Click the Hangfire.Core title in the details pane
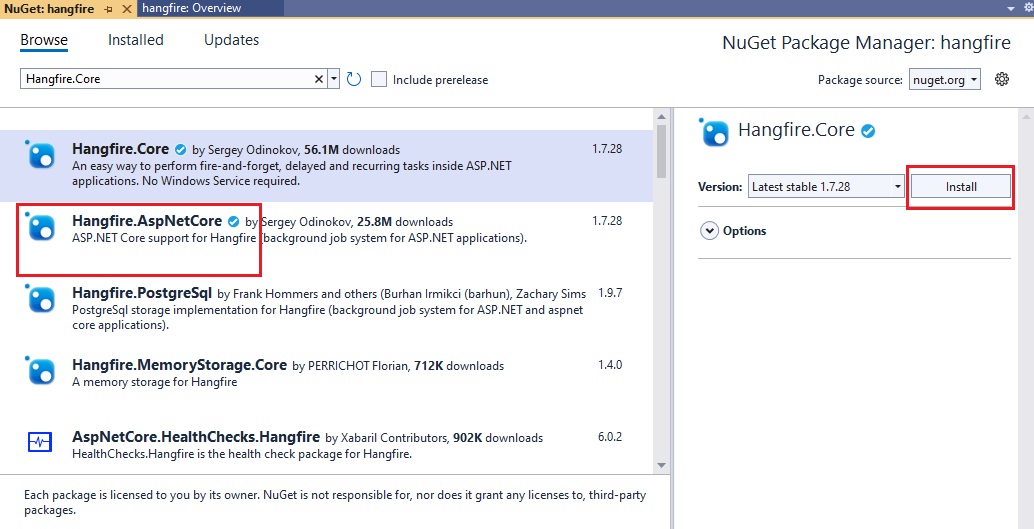This screenshot has width=1034, height=529. tap(797, 130)
